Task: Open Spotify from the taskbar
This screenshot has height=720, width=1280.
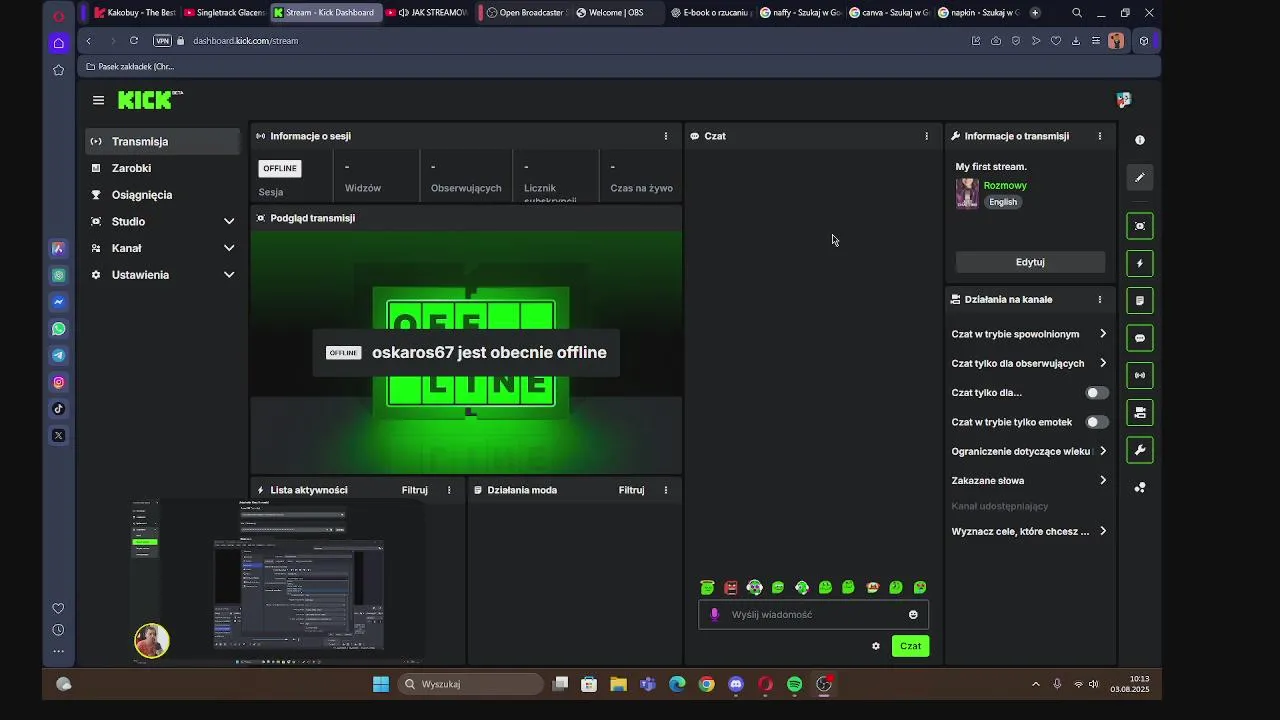Action: click(x=794, y=684)
